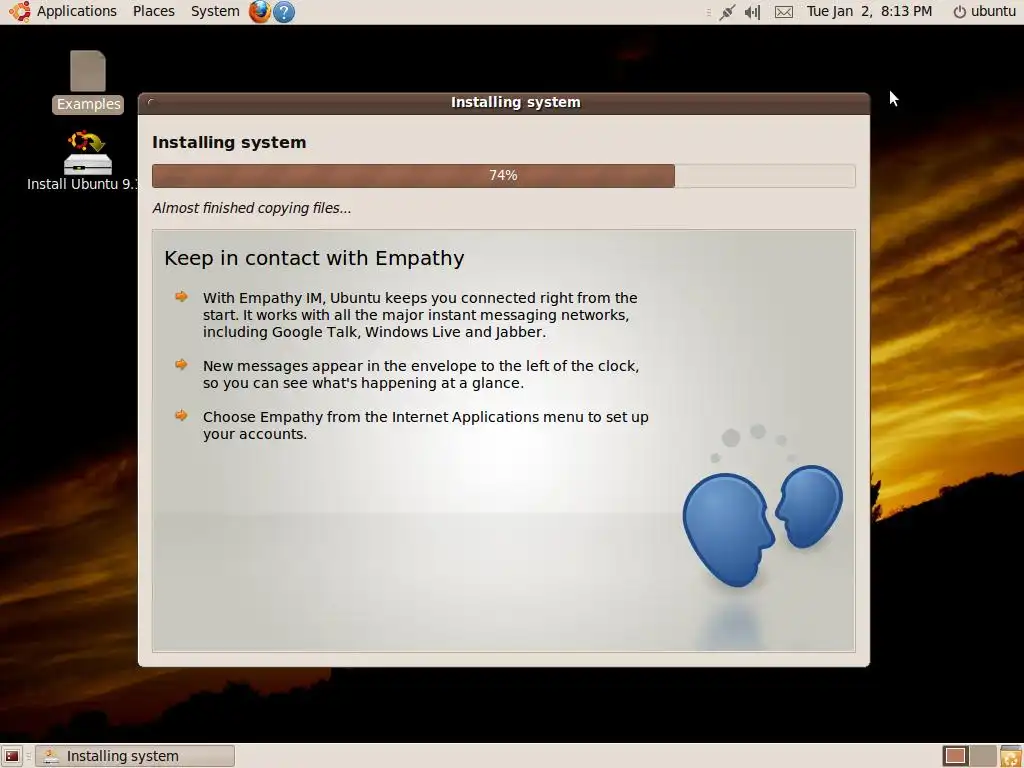Select the Installing system taskbar button
This screenshot has height=768, width=1024.
click(135, 756)
